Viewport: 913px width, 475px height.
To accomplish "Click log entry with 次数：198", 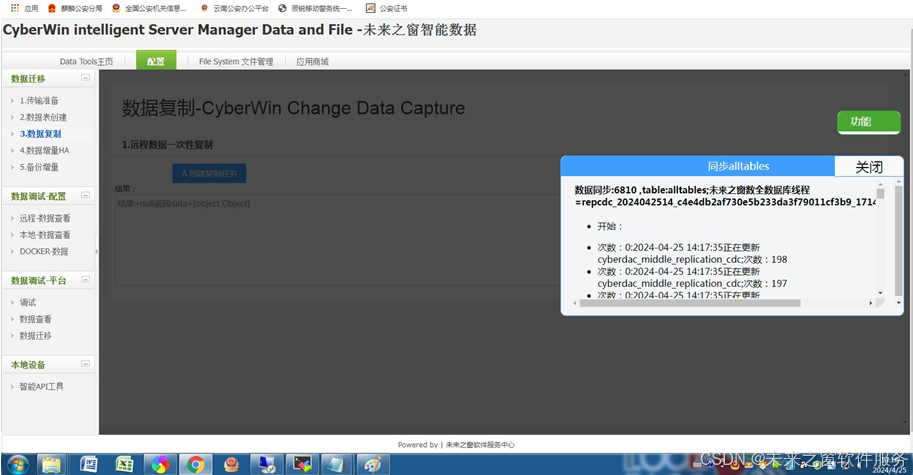I will pos(692,253).
